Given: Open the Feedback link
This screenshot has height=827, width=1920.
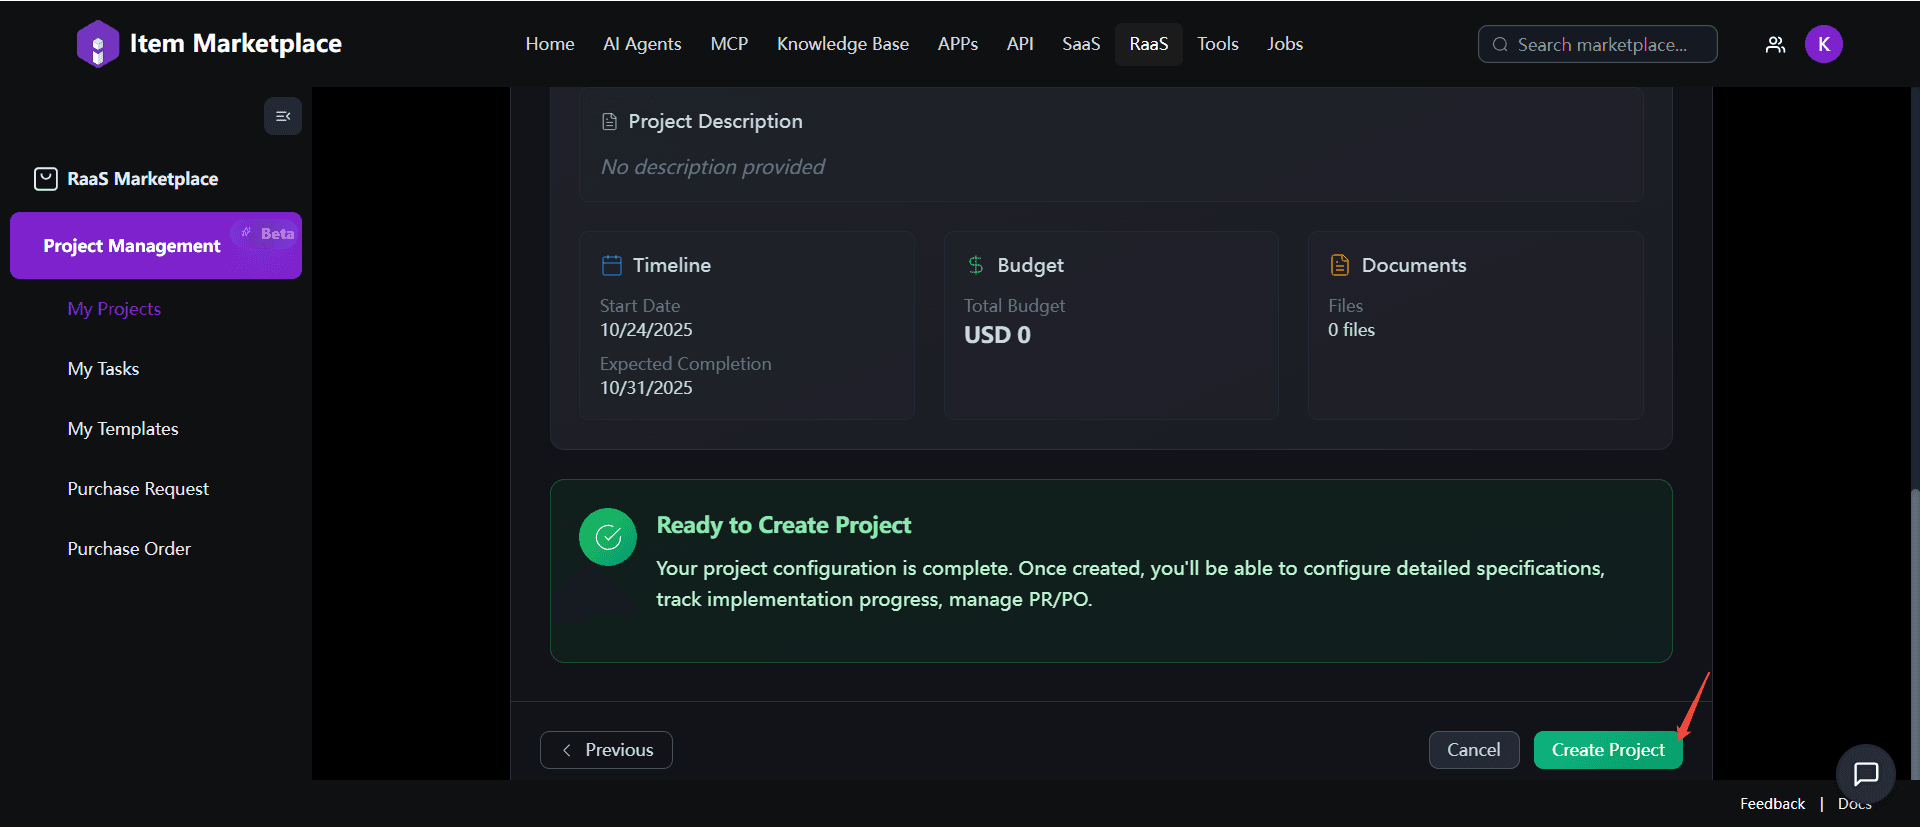Looking at the screenshot, I should tap(1772, 804).
